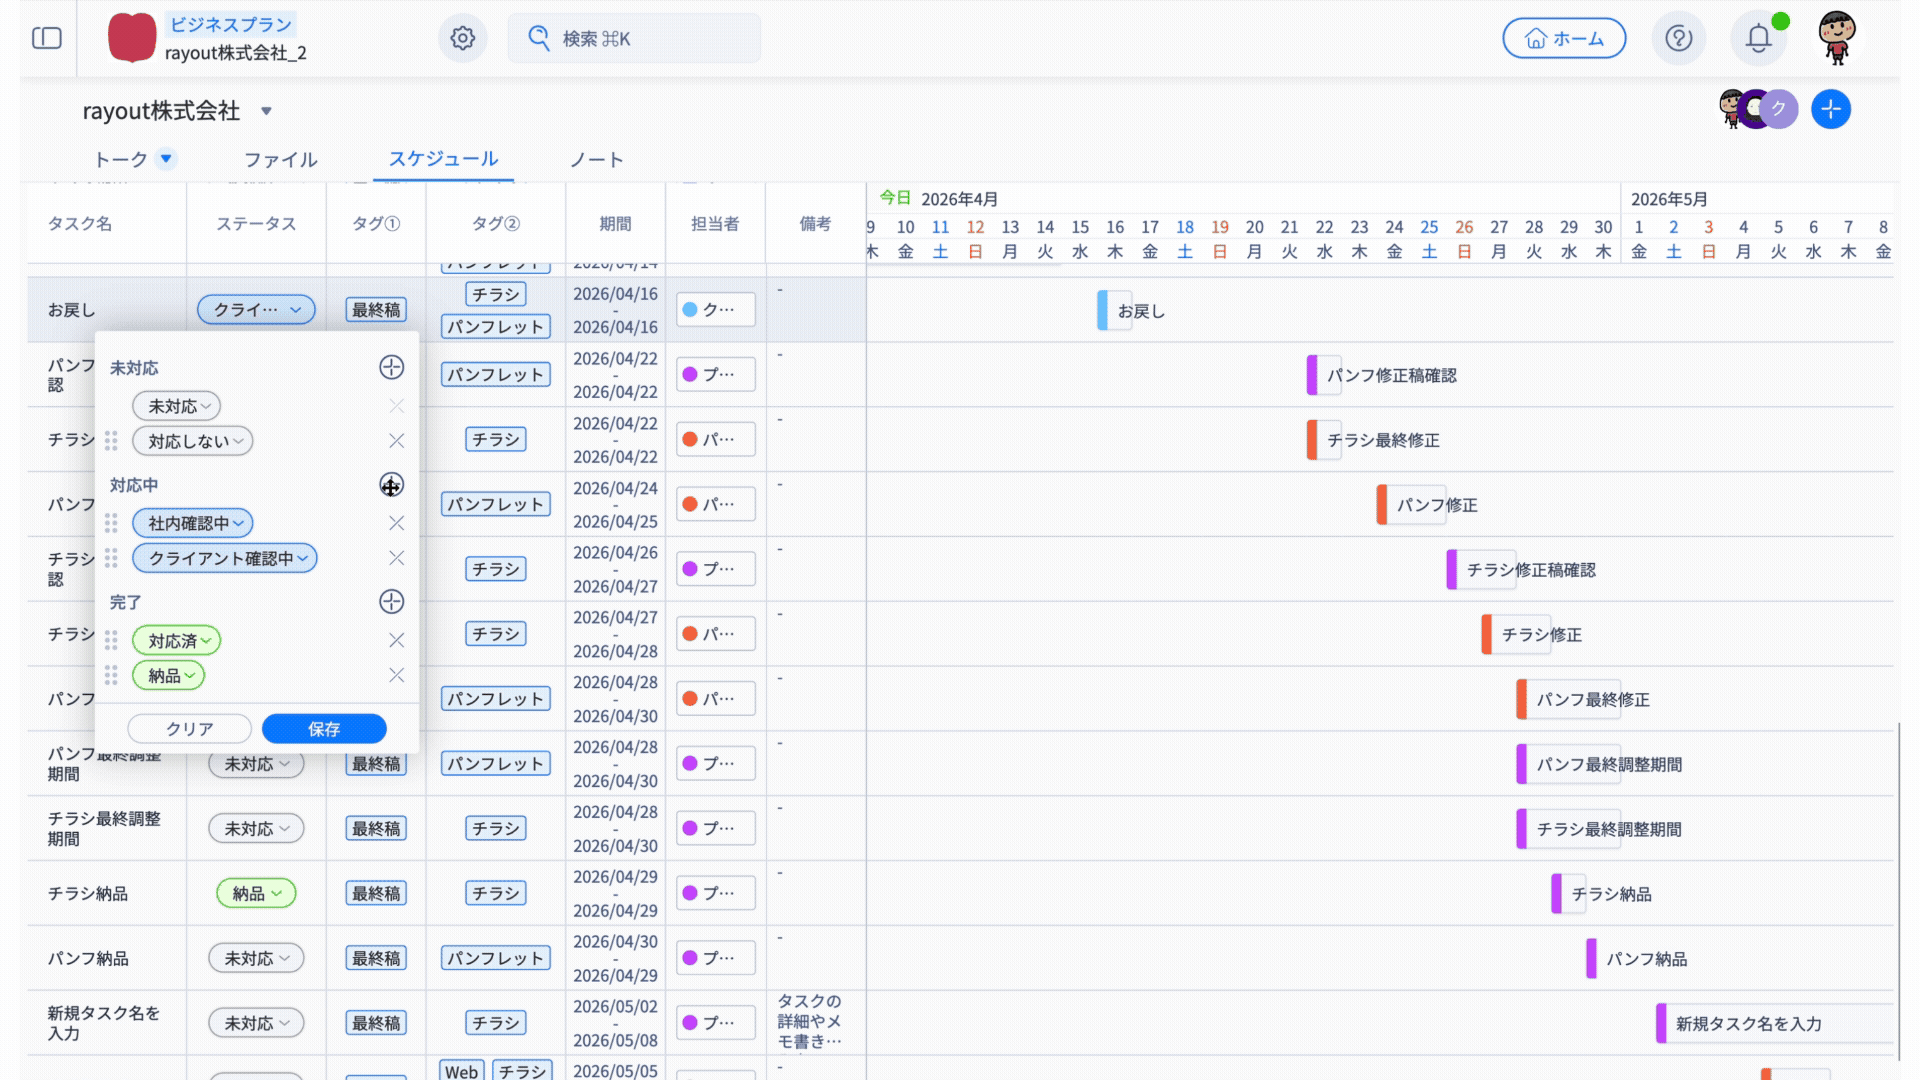Image resolution: width=1920 pixels, height=1080 pixels.
Task: Open チラシ納品 row's 納品 status dropdown
Action: [x=256, y=893]
